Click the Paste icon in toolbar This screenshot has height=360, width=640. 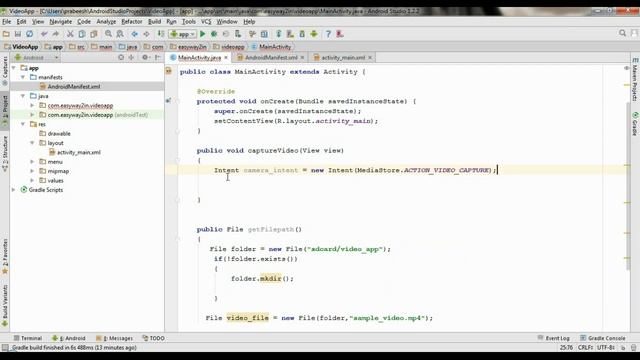(x=93, y=34)
